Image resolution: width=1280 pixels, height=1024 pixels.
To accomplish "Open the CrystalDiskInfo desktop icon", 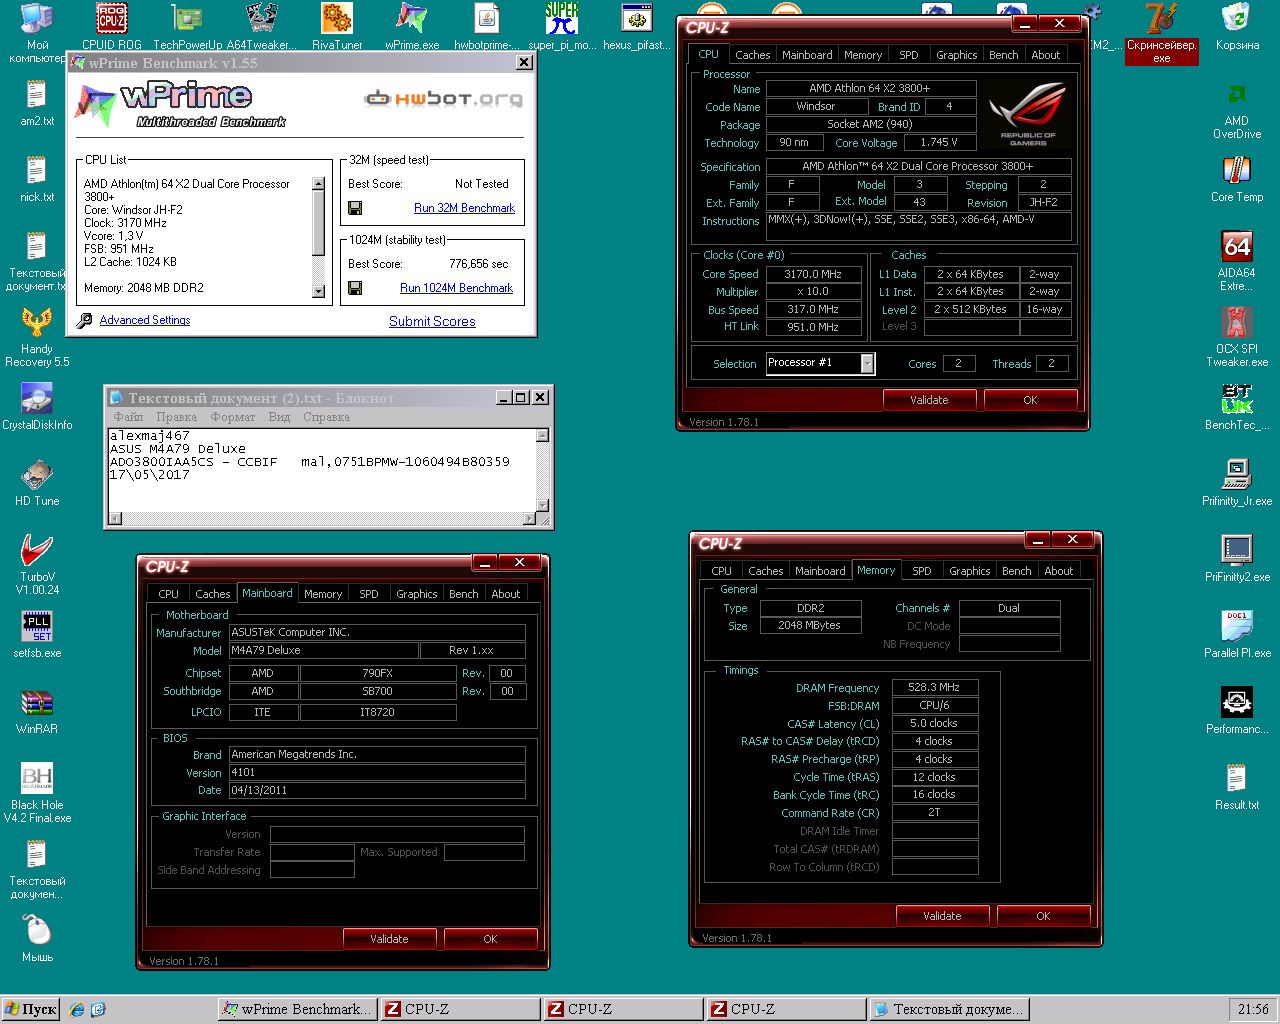I will (37, 406).
